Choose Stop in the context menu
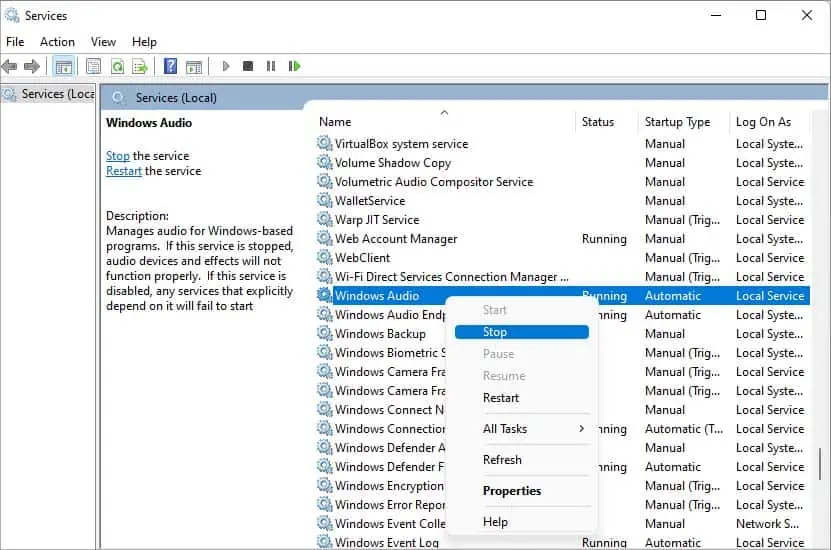 coord(521,332)
